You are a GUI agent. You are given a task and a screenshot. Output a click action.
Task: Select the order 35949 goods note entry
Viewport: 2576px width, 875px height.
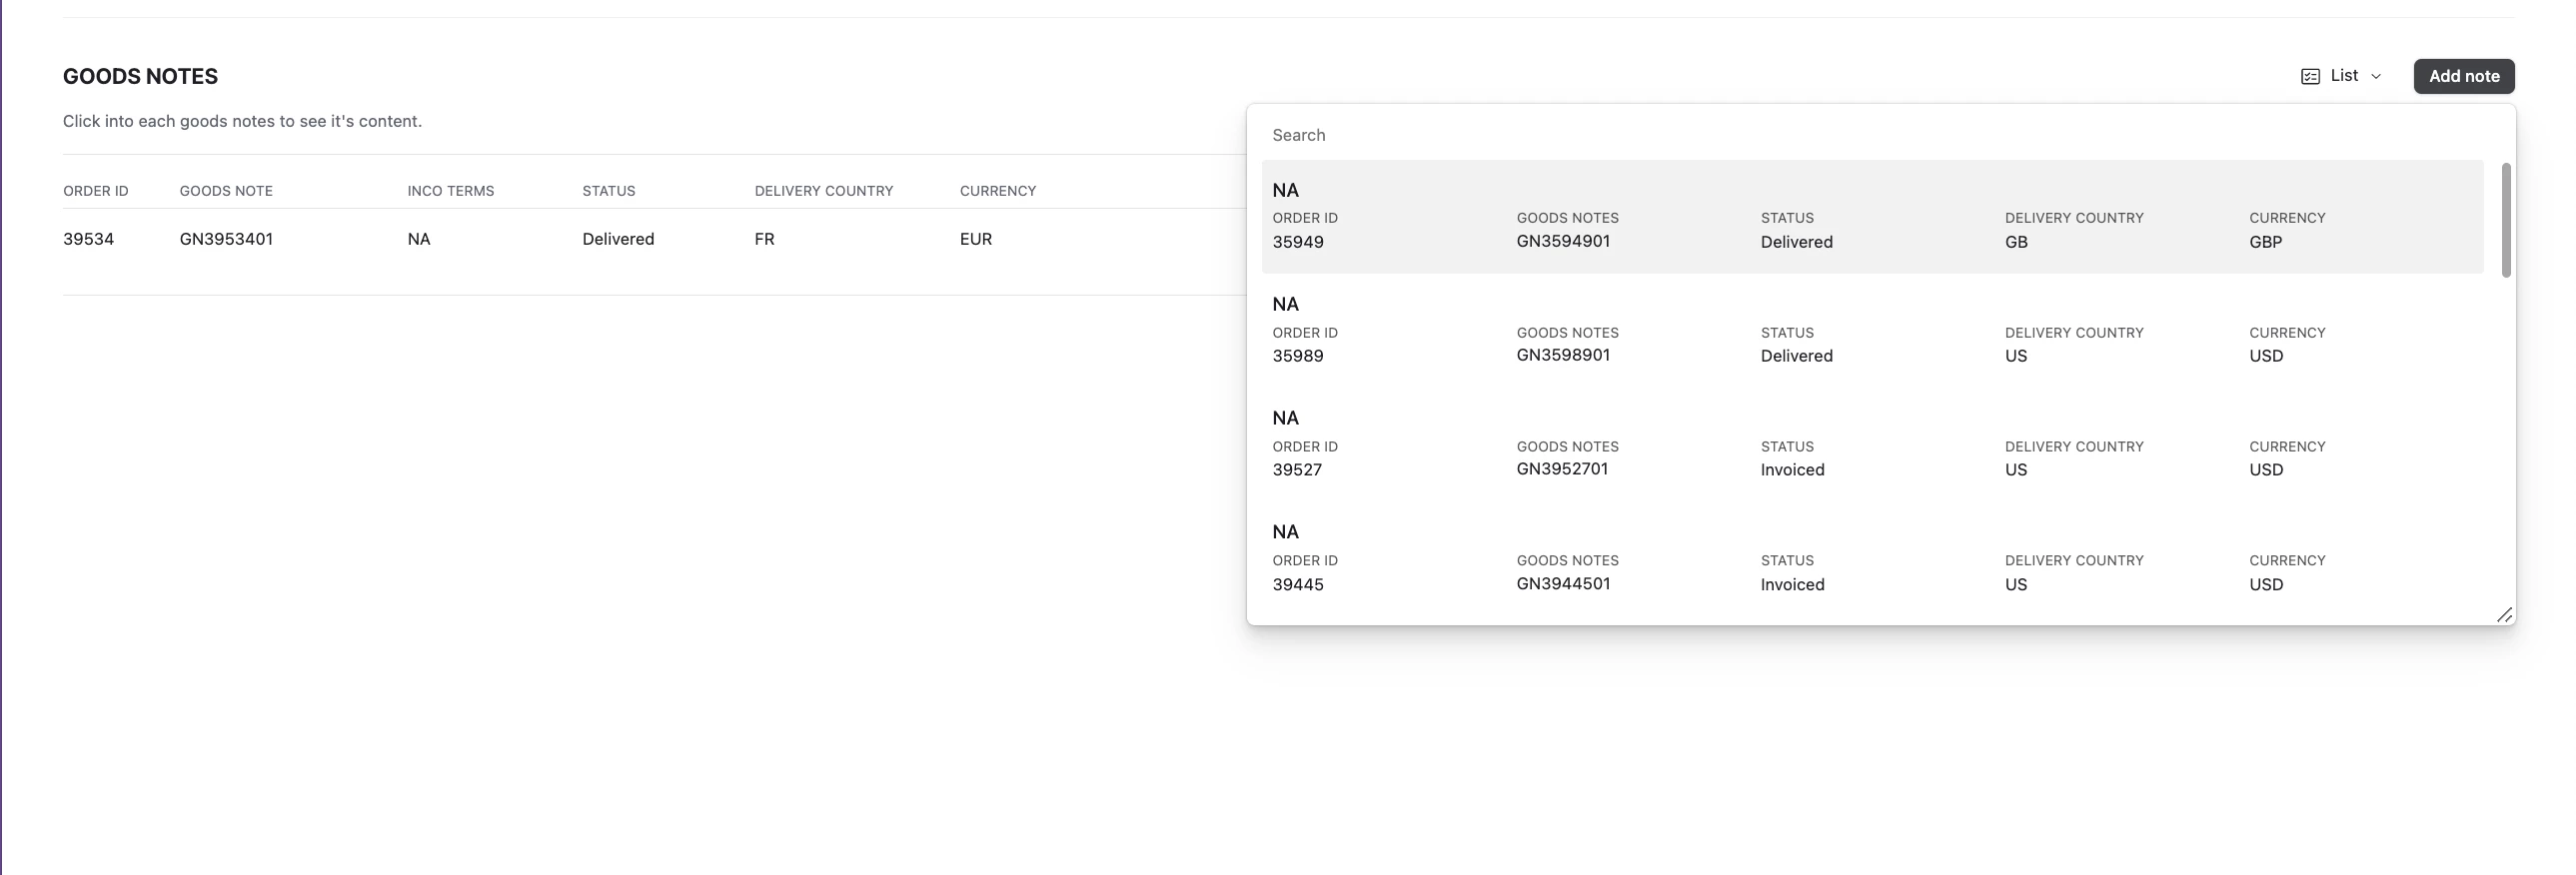1872,216
